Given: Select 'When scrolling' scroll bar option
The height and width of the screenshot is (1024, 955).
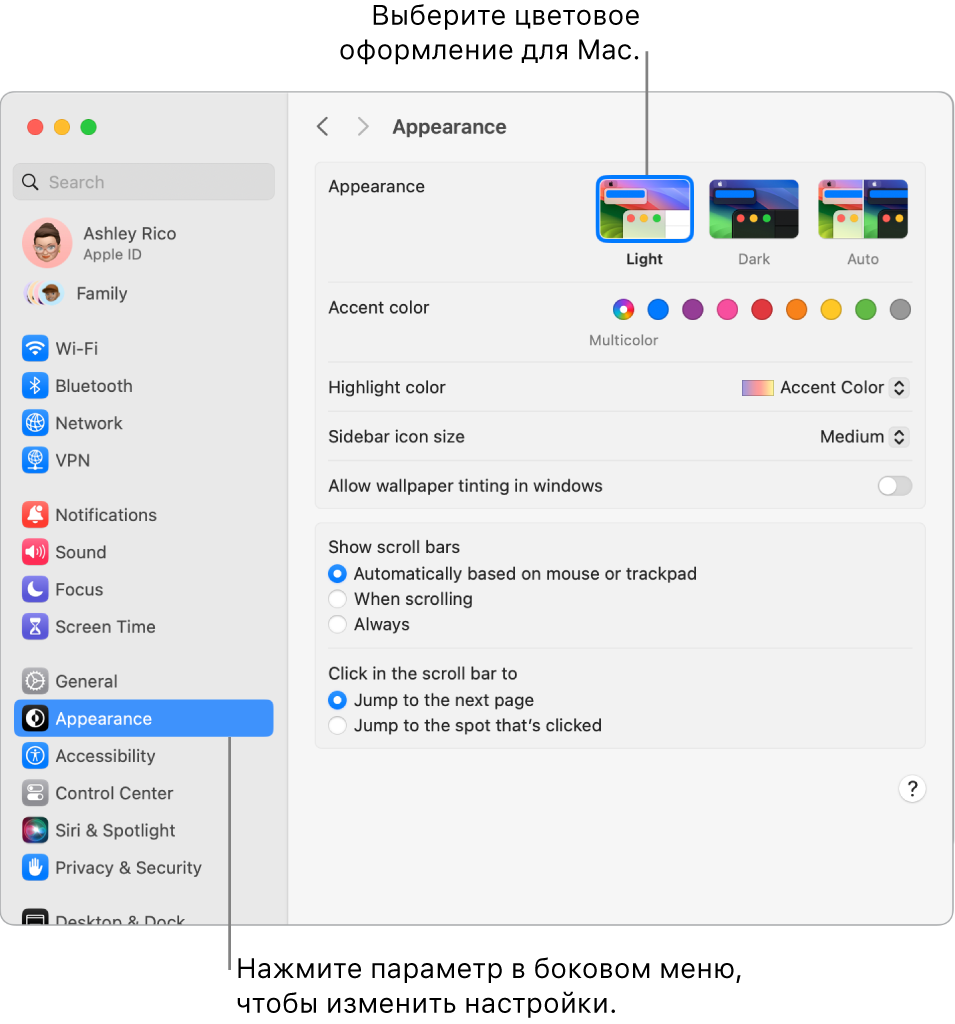Looking at the screenshot, I should point(337,599).
